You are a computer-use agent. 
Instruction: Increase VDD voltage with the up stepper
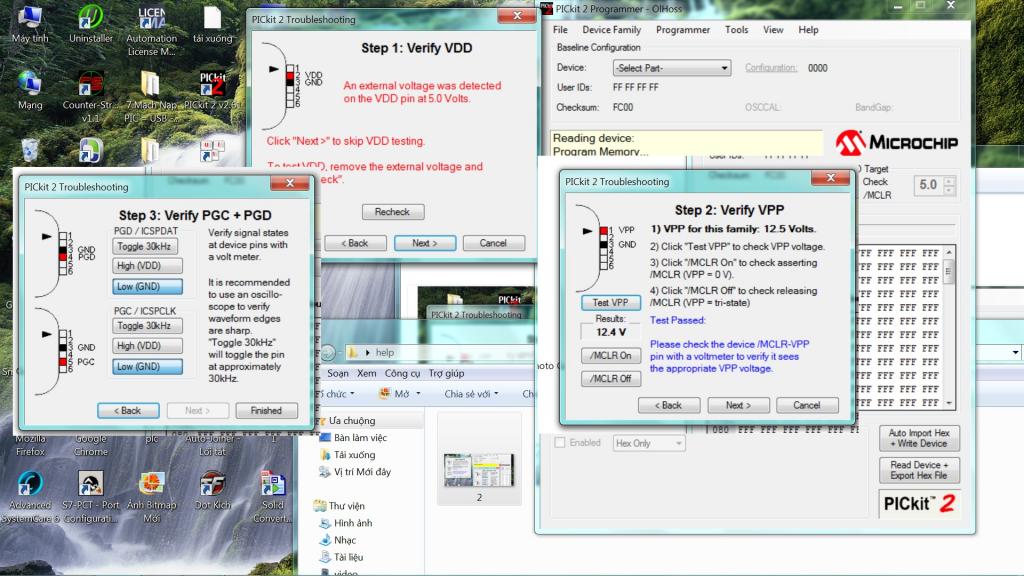click(x=949, y=181)
